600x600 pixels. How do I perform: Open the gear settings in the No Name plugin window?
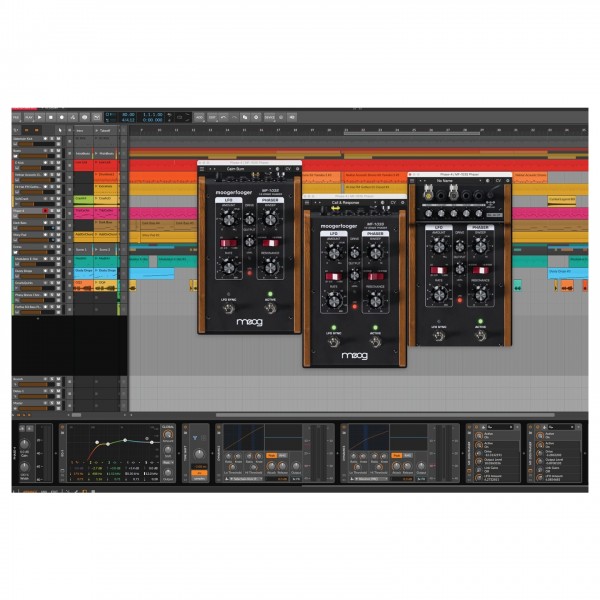pyautogui.click(x=508, y=181)
